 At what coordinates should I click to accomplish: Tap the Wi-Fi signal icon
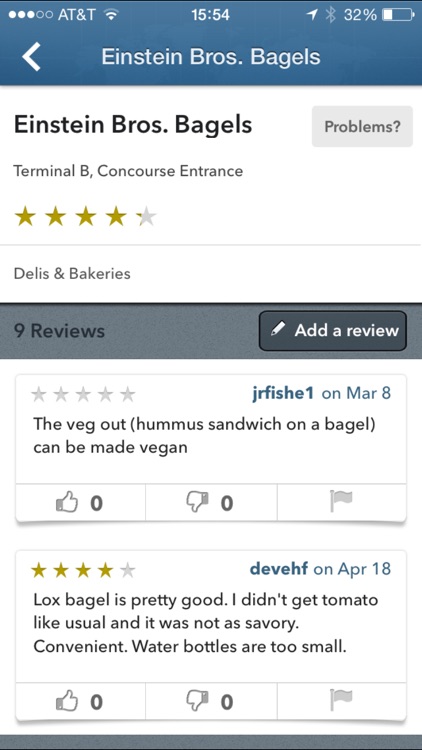tap(111, 15)
